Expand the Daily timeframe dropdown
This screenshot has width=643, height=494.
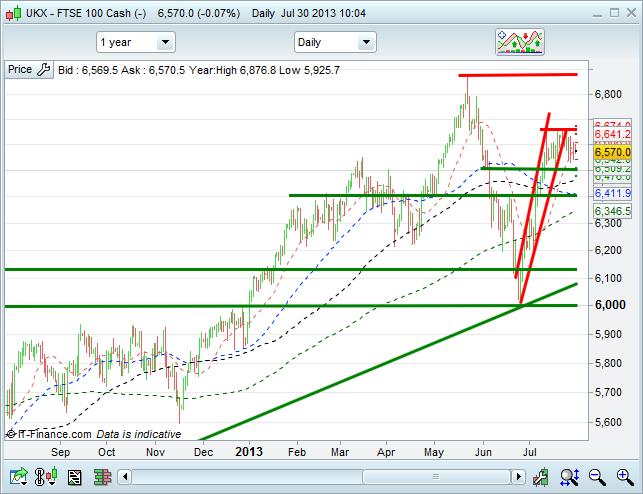(334, 42)
